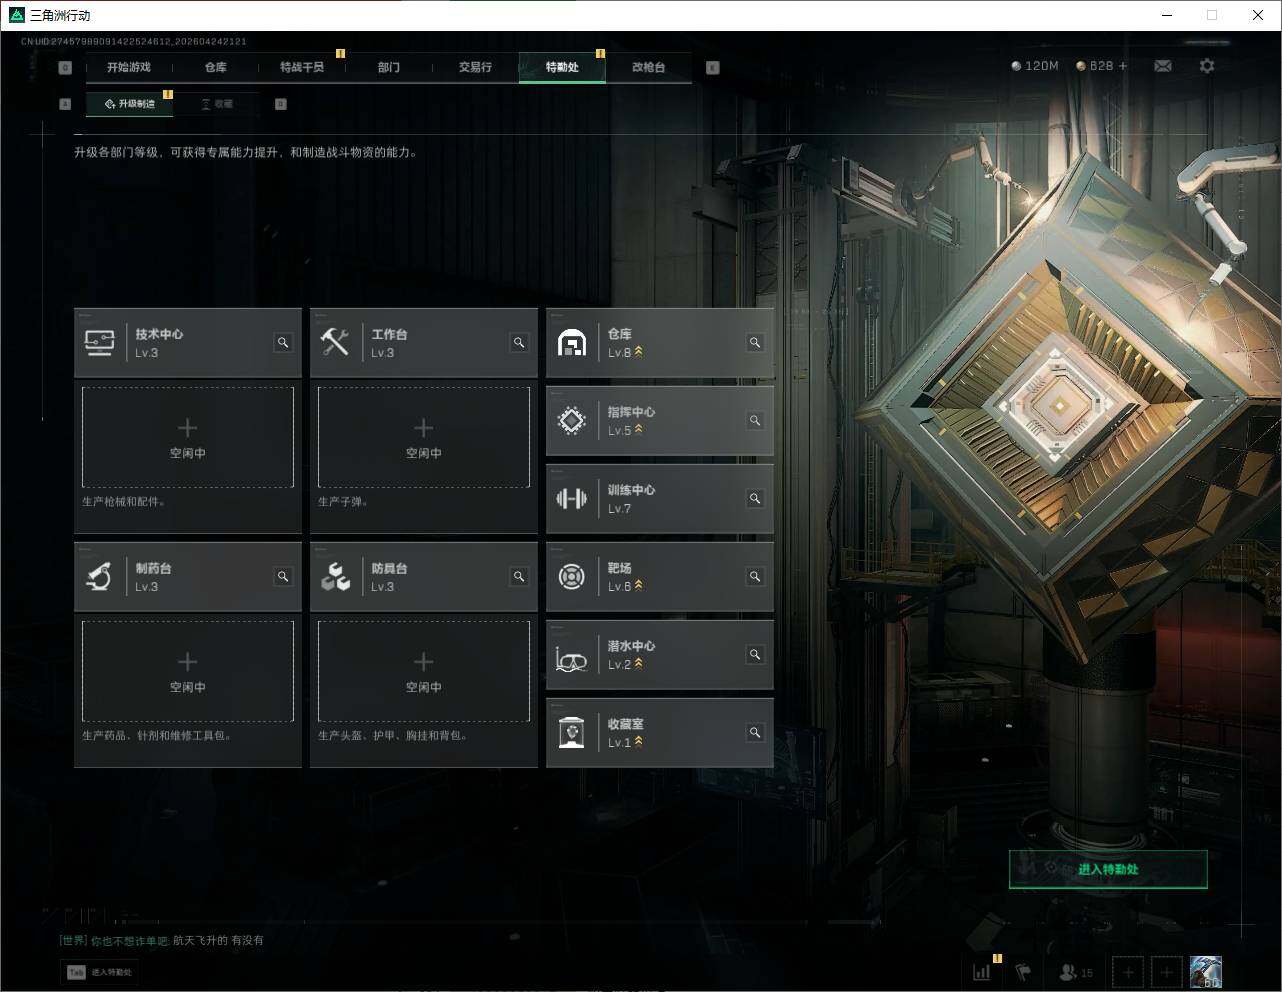
Task: Click the 生产枪械和配件。 description text
Action: click(124, 502)
